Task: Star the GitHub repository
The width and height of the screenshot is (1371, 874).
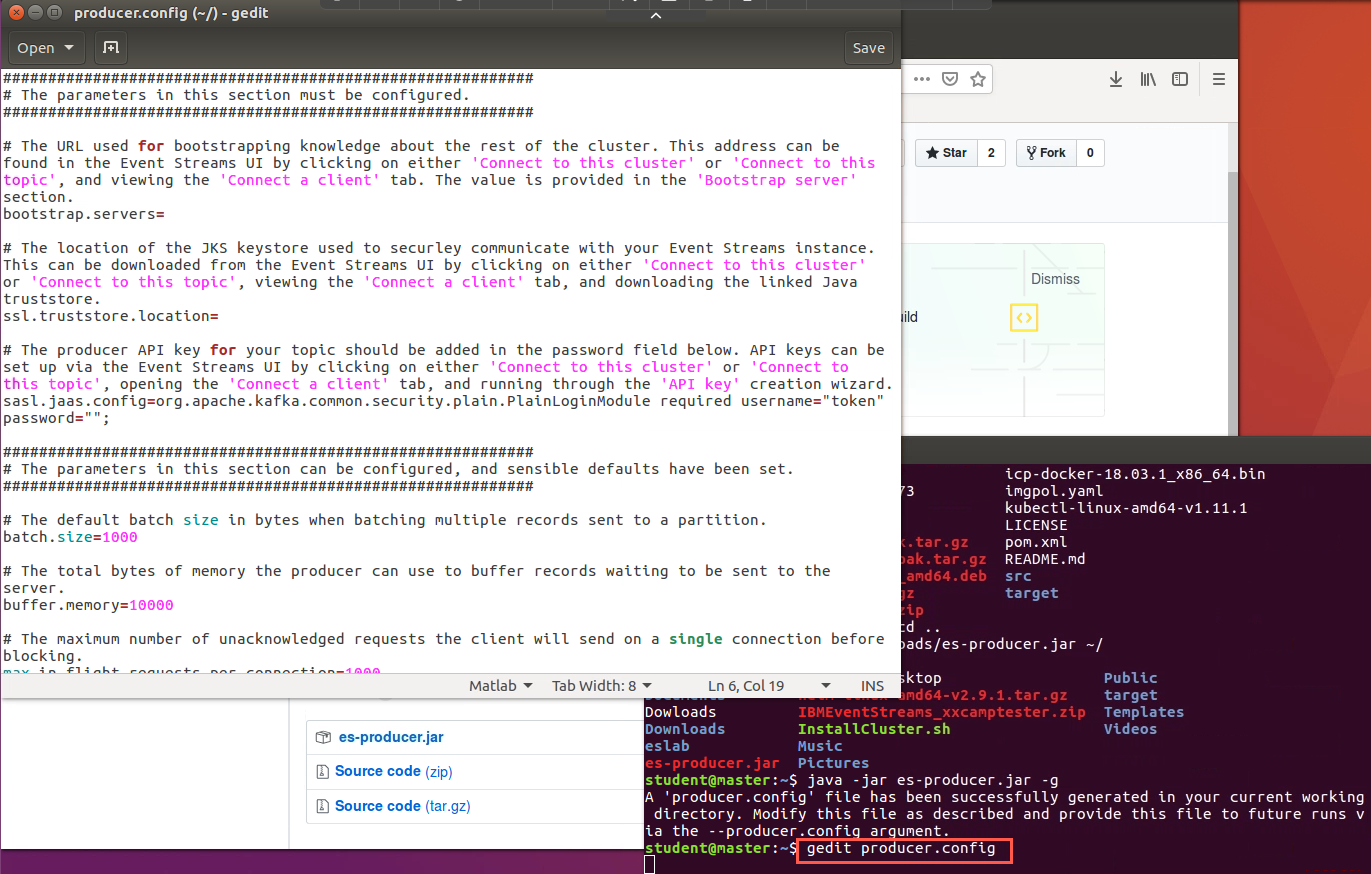Action: (x=946, y=153)
